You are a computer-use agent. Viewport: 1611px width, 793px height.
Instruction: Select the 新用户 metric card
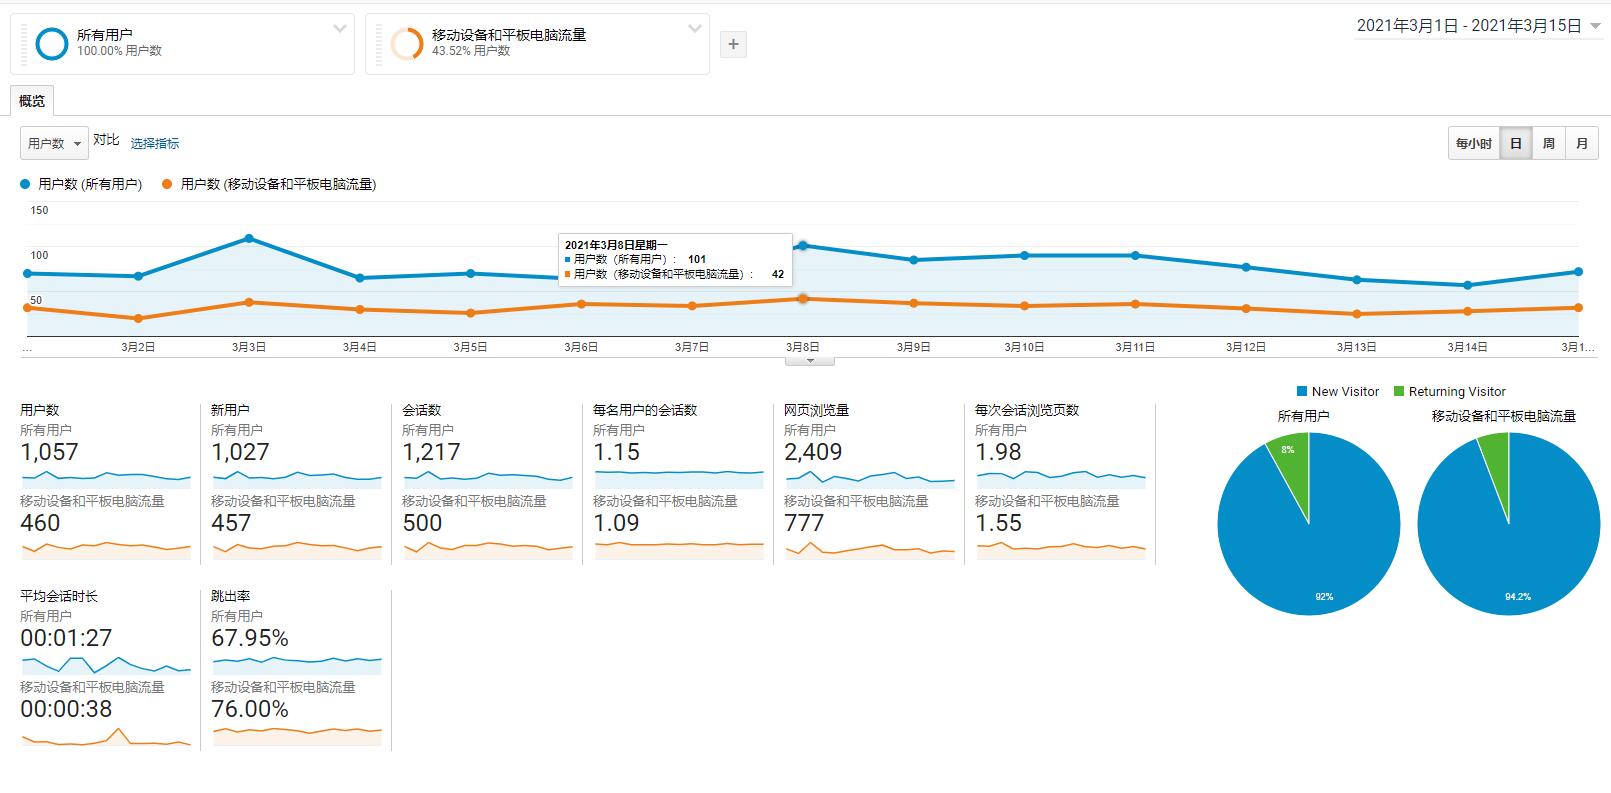pyautogui.click(x=296, y=483)
